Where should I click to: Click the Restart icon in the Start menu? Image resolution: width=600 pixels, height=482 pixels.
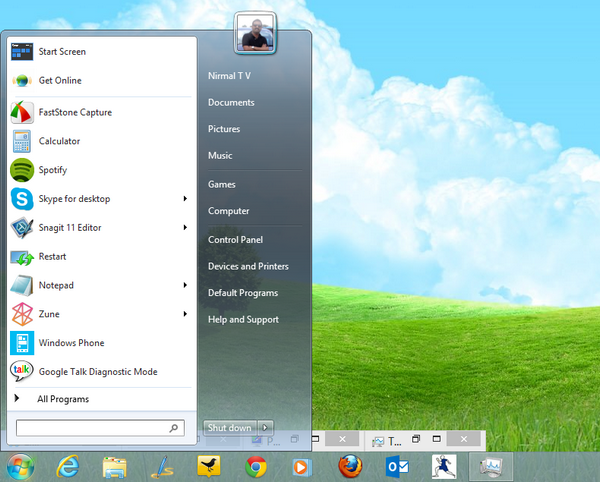22,257
